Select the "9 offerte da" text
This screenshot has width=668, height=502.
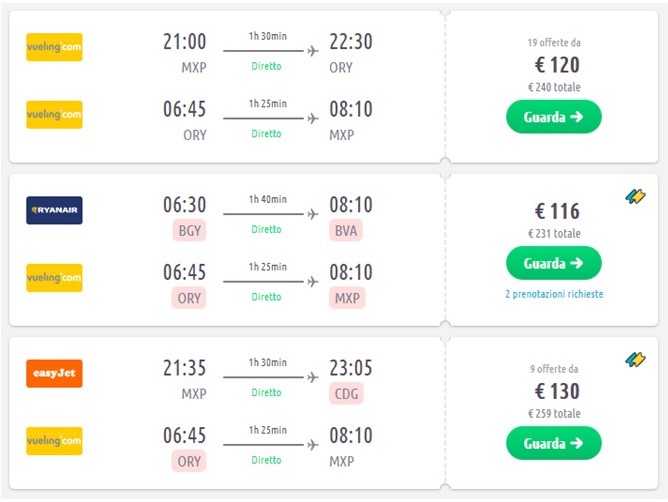(554, 369)
